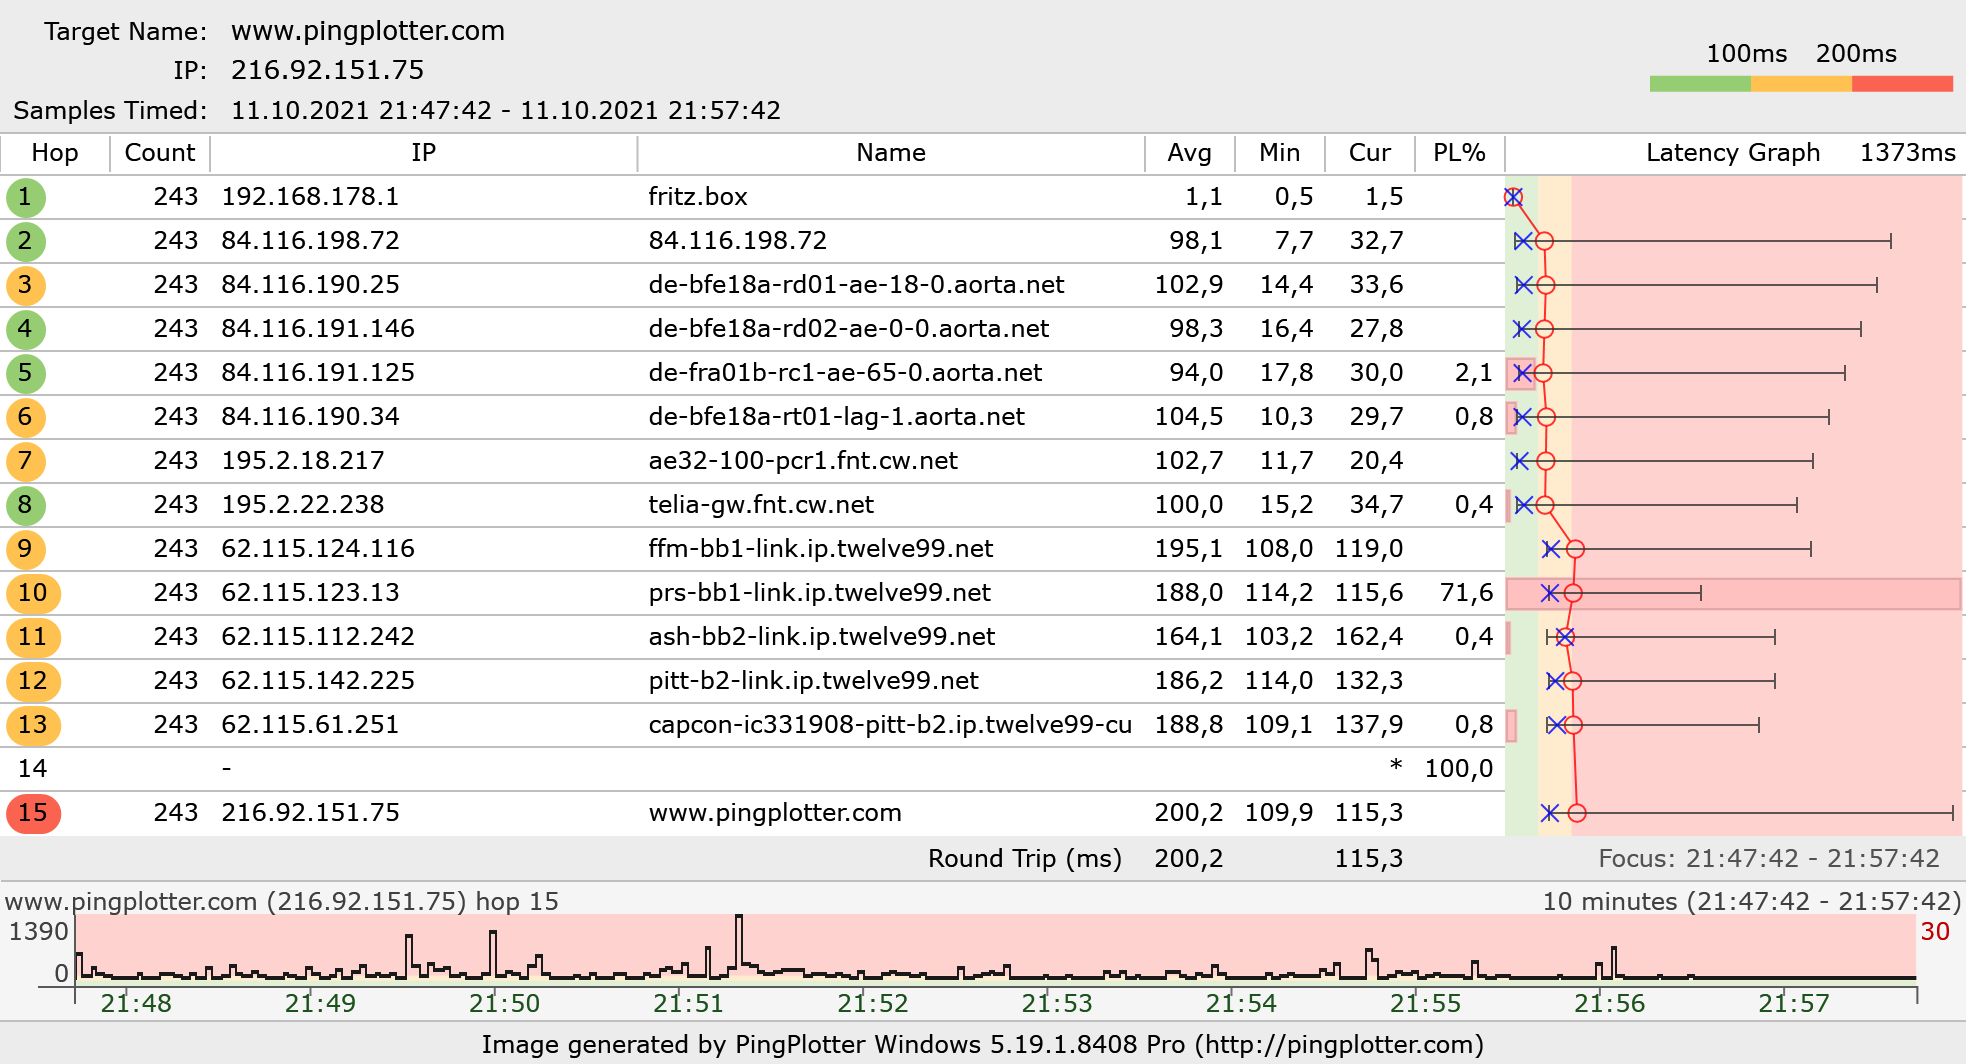Click the Latency Graph header label
Viewport: 1966px width, 1064px height.
tap(1733, 153)
